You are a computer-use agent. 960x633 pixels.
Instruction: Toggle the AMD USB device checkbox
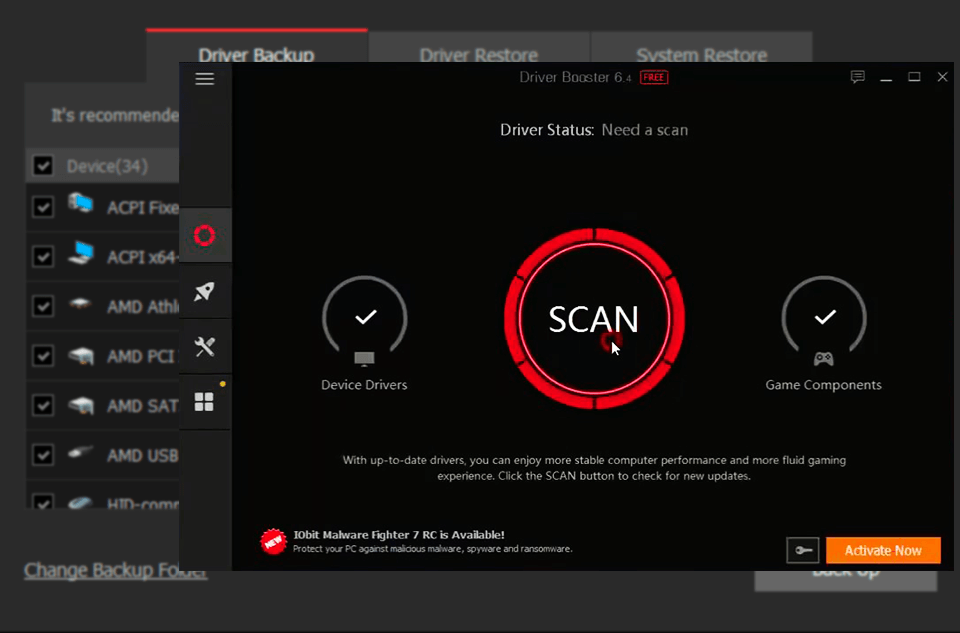click(43, 454)
